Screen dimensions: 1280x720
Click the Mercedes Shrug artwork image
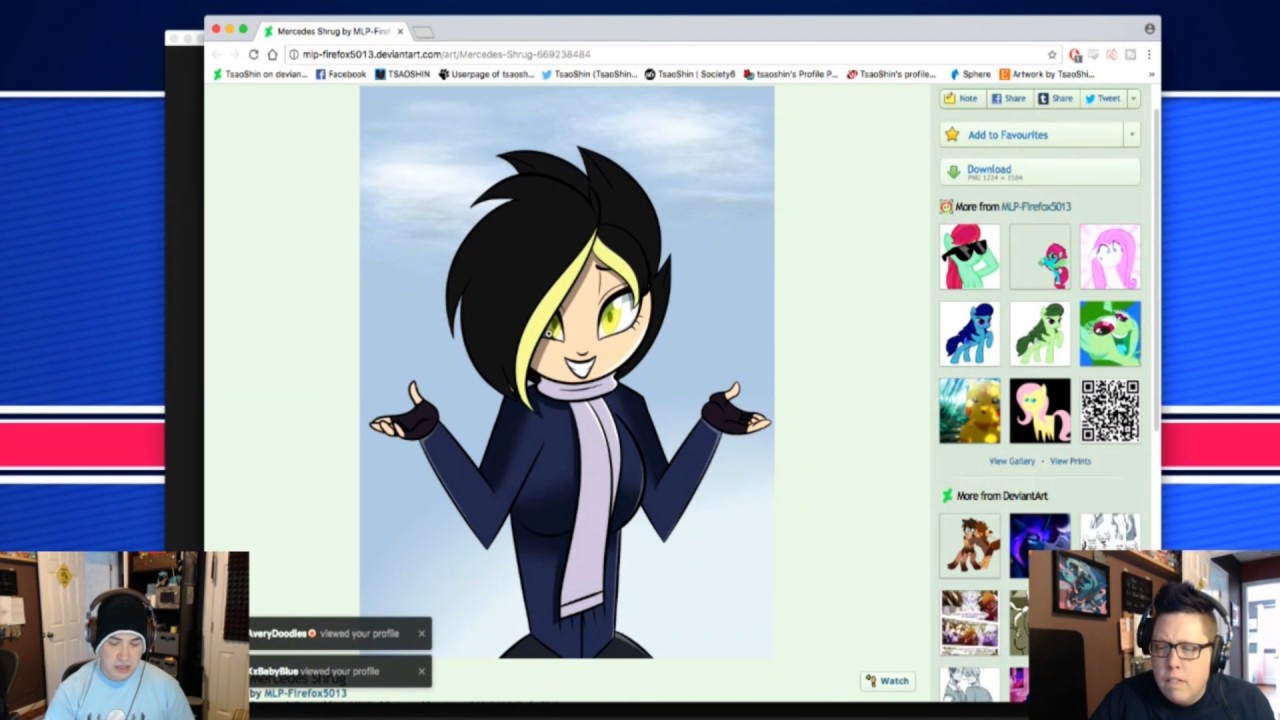tap(567, 372)
